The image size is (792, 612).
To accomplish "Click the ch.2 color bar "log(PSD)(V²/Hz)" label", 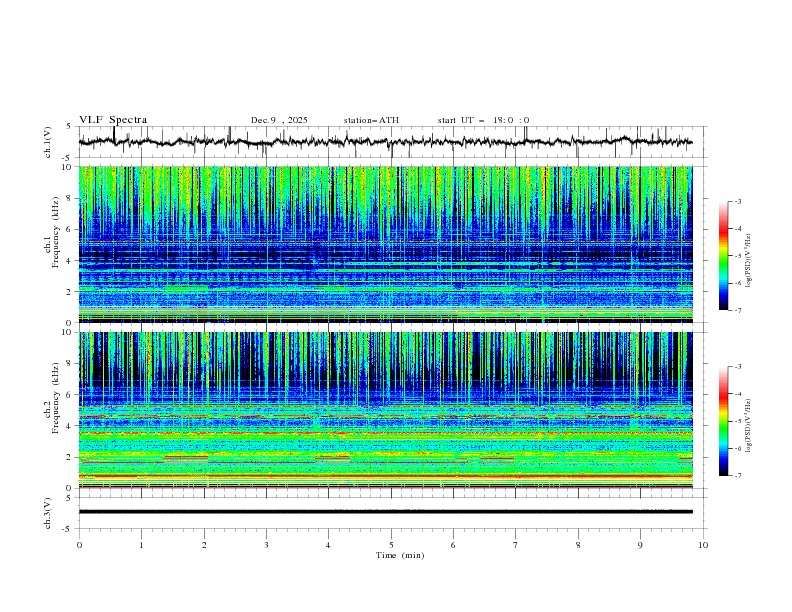I will 749,426.
